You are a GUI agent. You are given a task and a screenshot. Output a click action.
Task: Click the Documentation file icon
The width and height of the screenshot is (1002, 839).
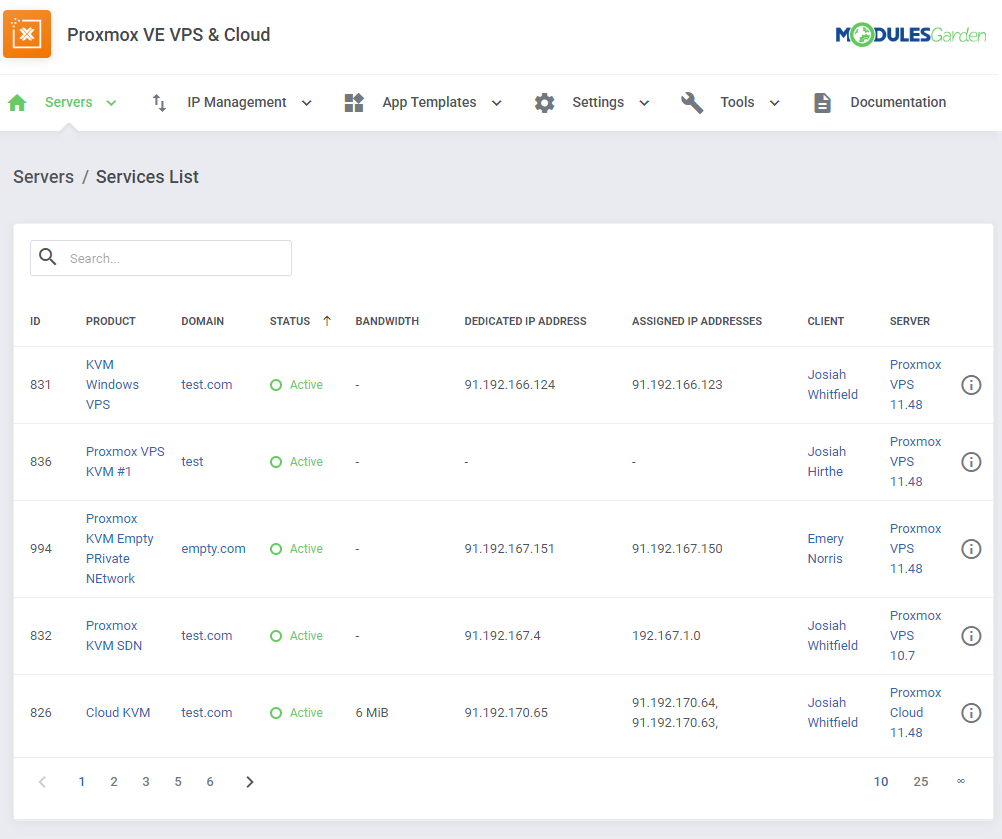click(822, 102)
